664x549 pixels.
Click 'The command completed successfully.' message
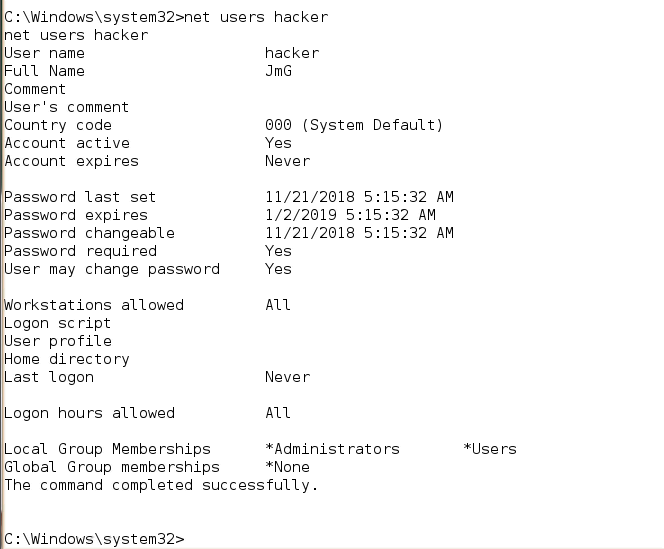160,485
